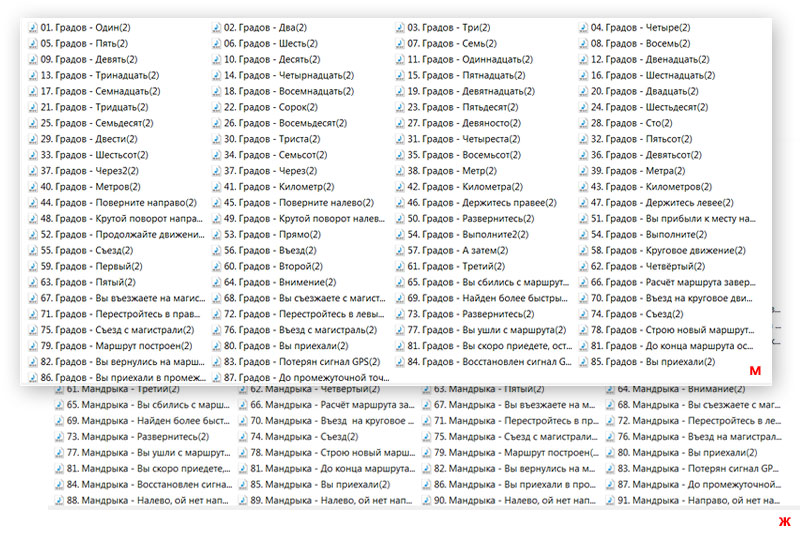Click the audio icon of '07. Градов - Семь(2)'
This screenshot has height=536, width=800.
click(400, 43)
